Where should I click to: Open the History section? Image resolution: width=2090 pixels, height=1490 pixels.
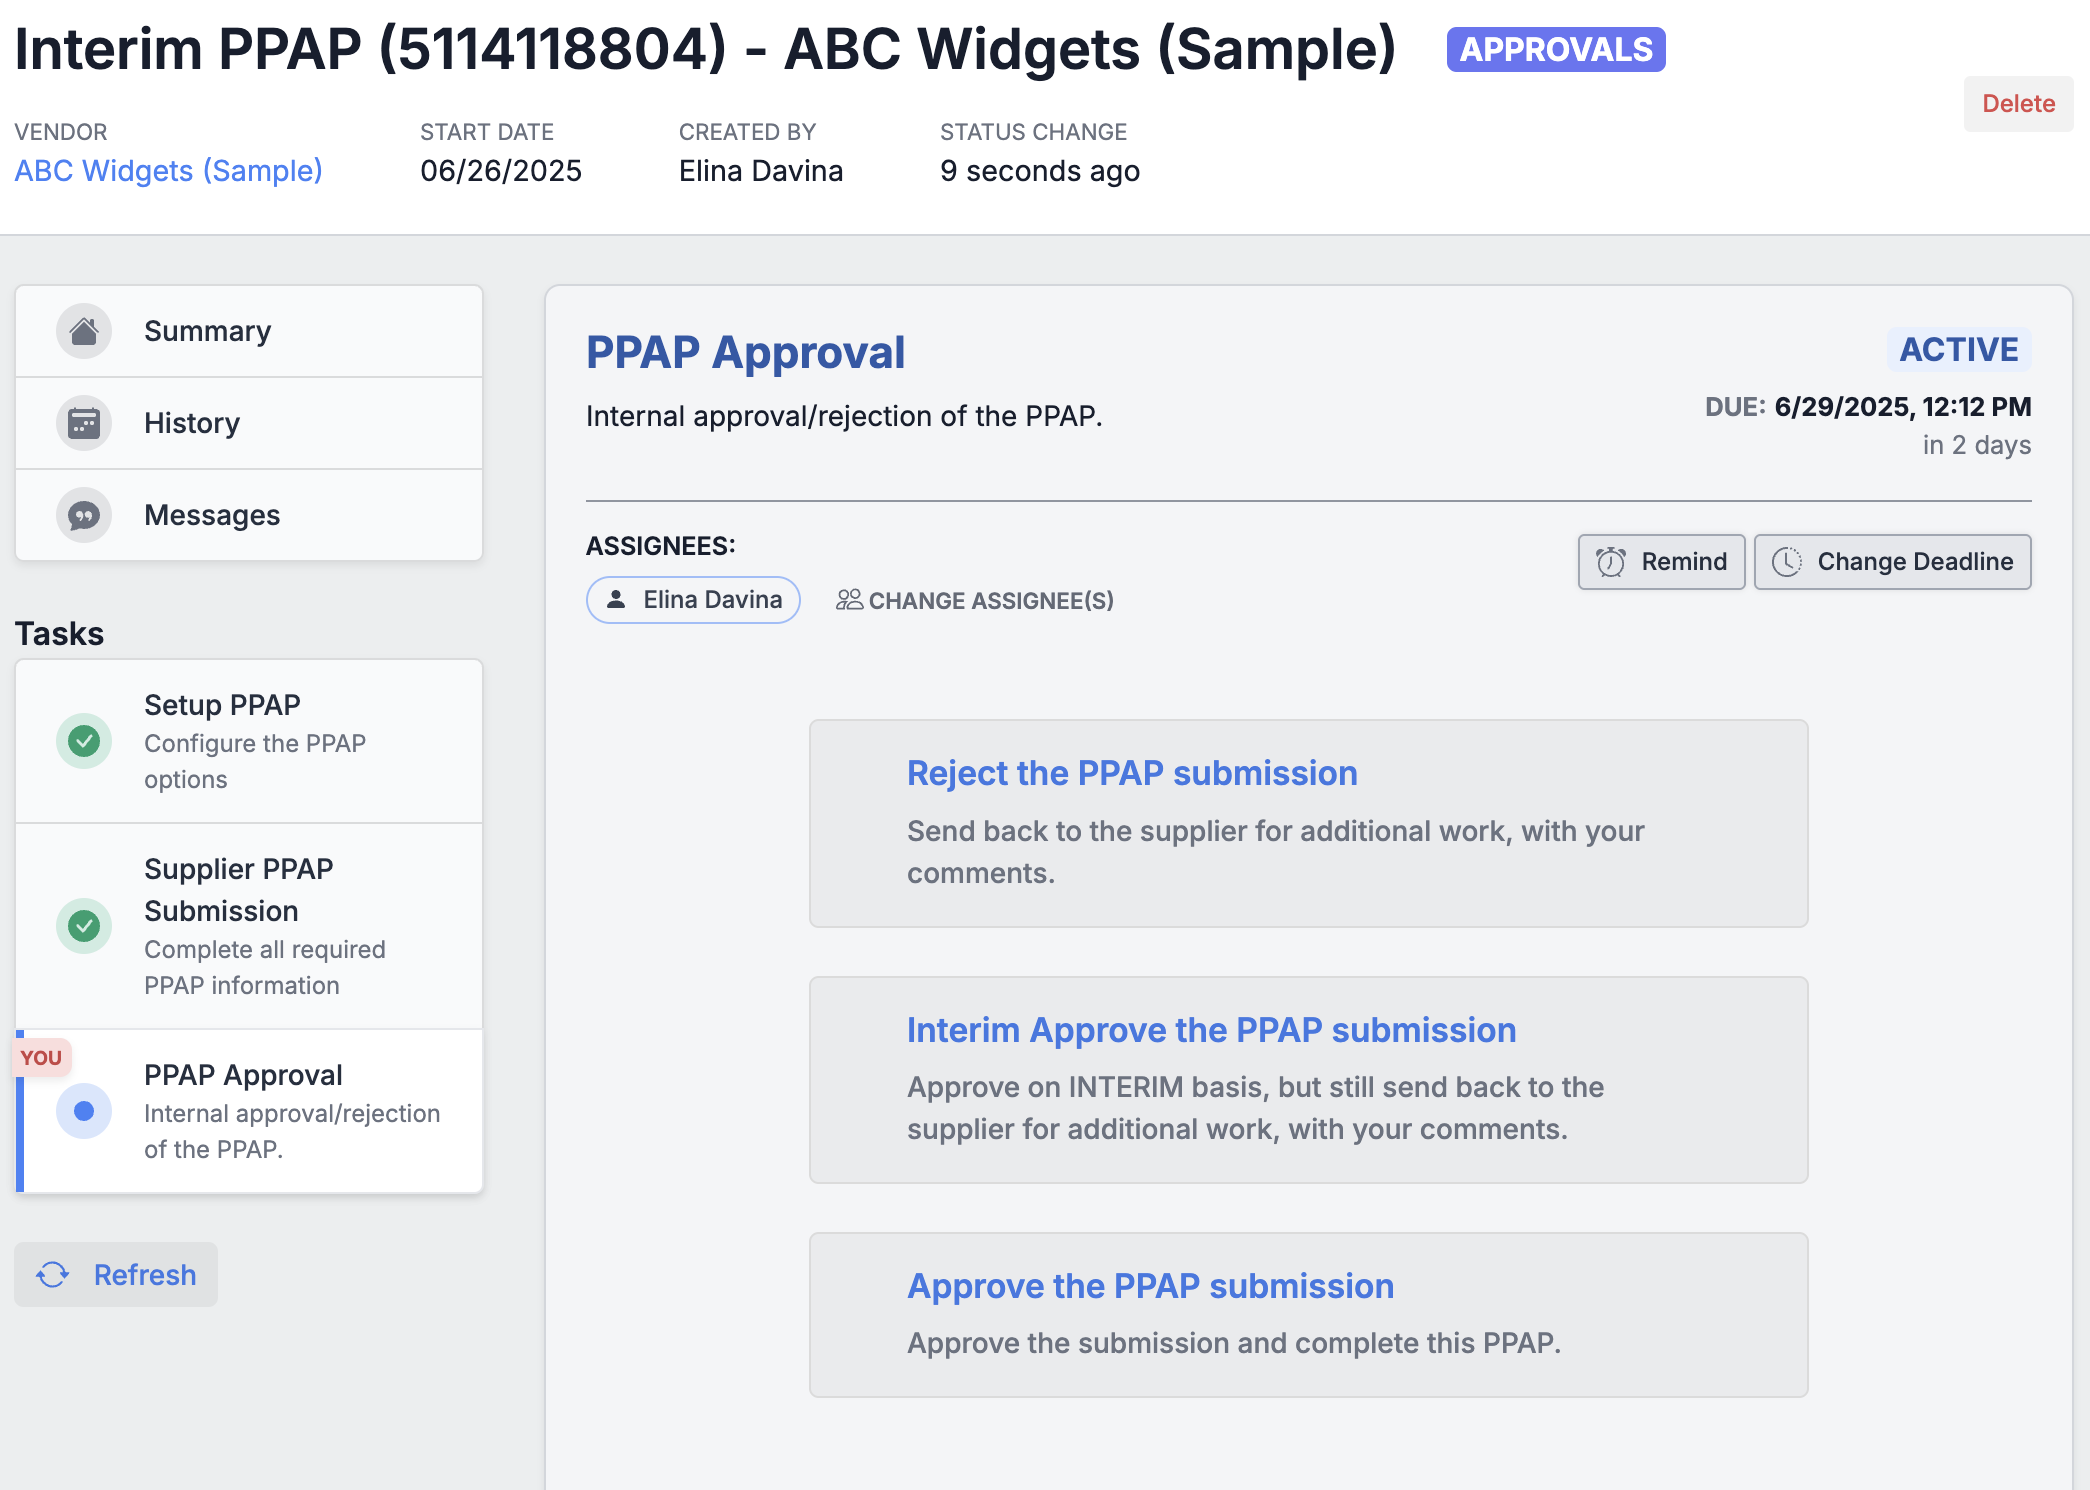tap(192, 423)
